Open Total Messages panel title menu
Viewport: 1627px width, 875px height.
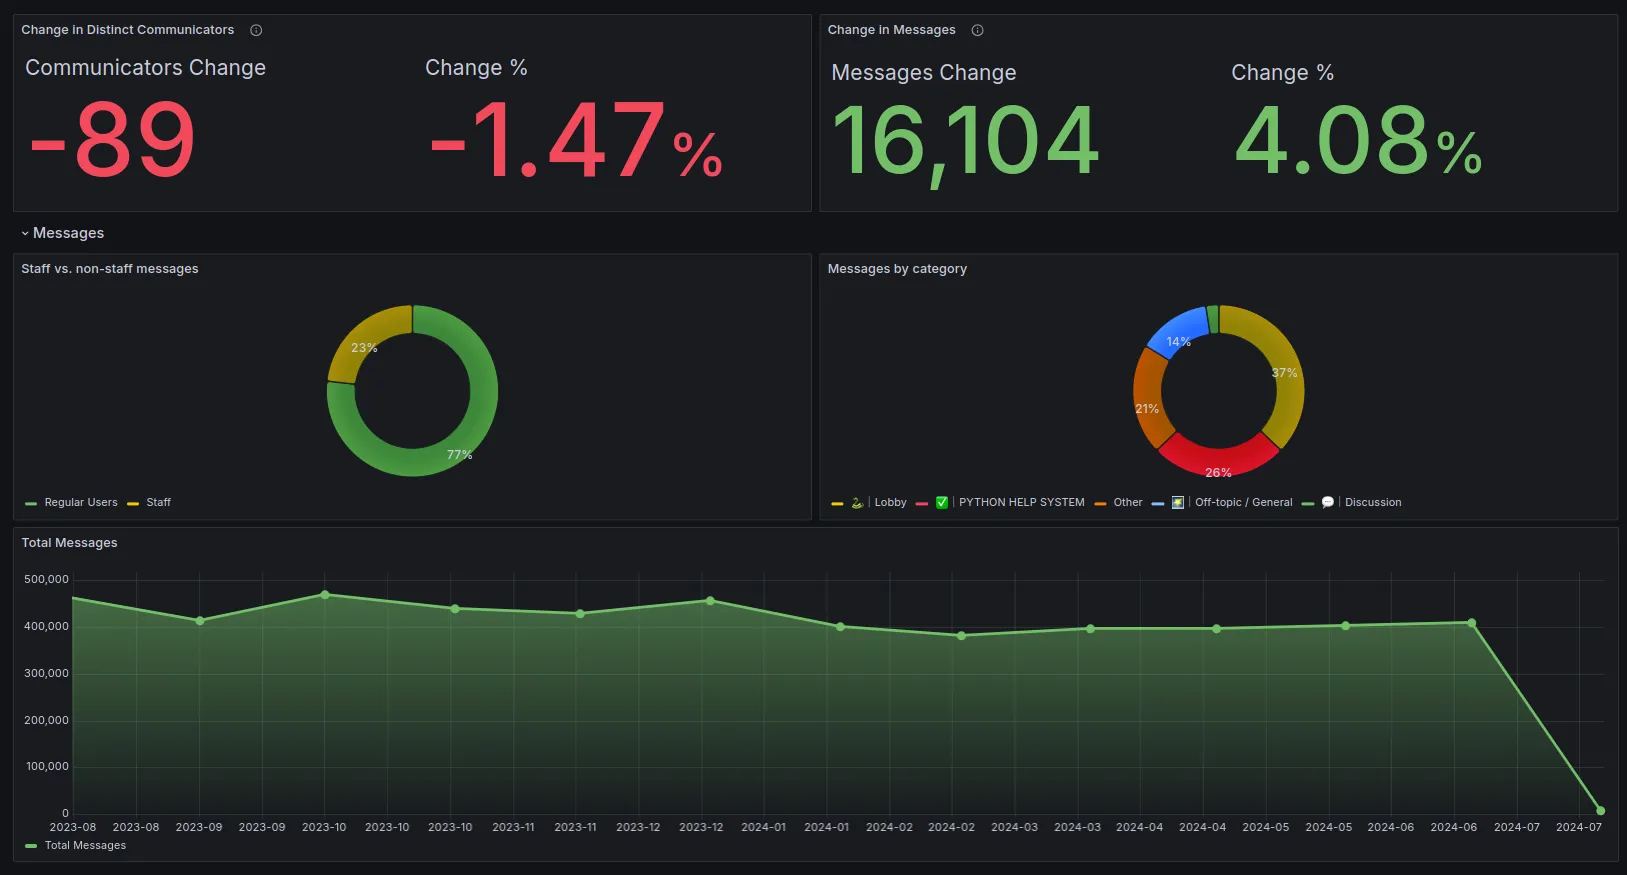70,543
